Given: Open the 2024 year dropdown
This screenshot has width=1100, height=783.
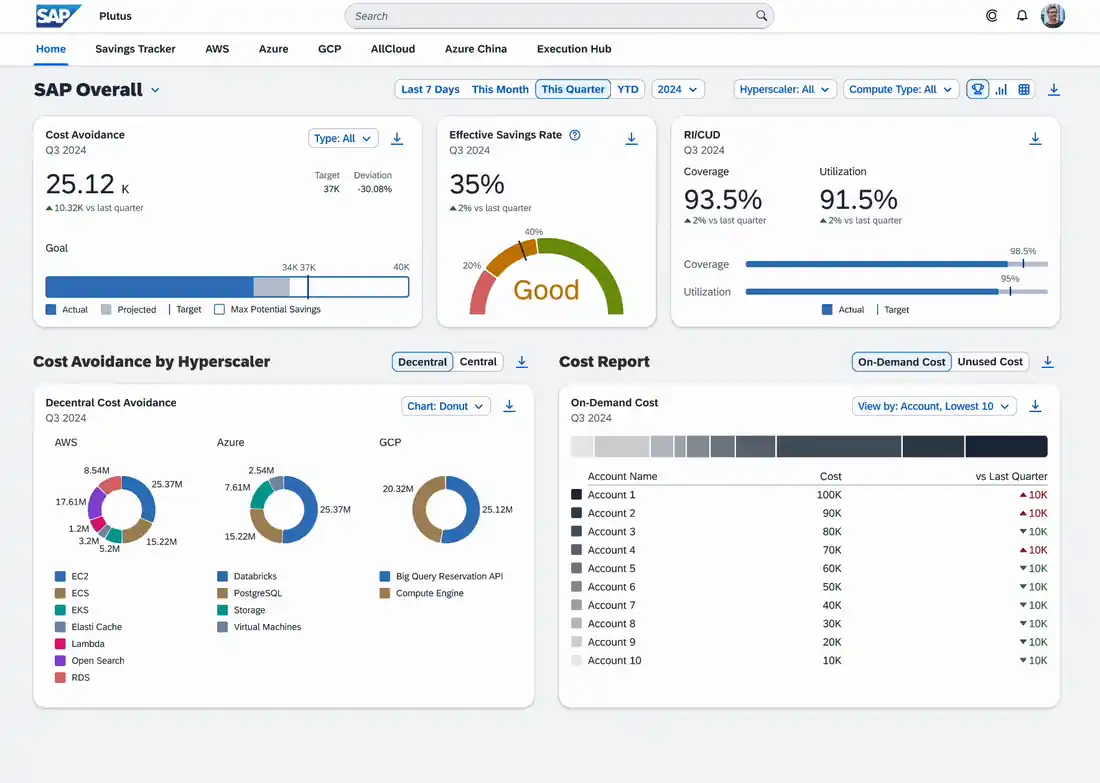Looking at the screenshot, I should coord(678,89).
